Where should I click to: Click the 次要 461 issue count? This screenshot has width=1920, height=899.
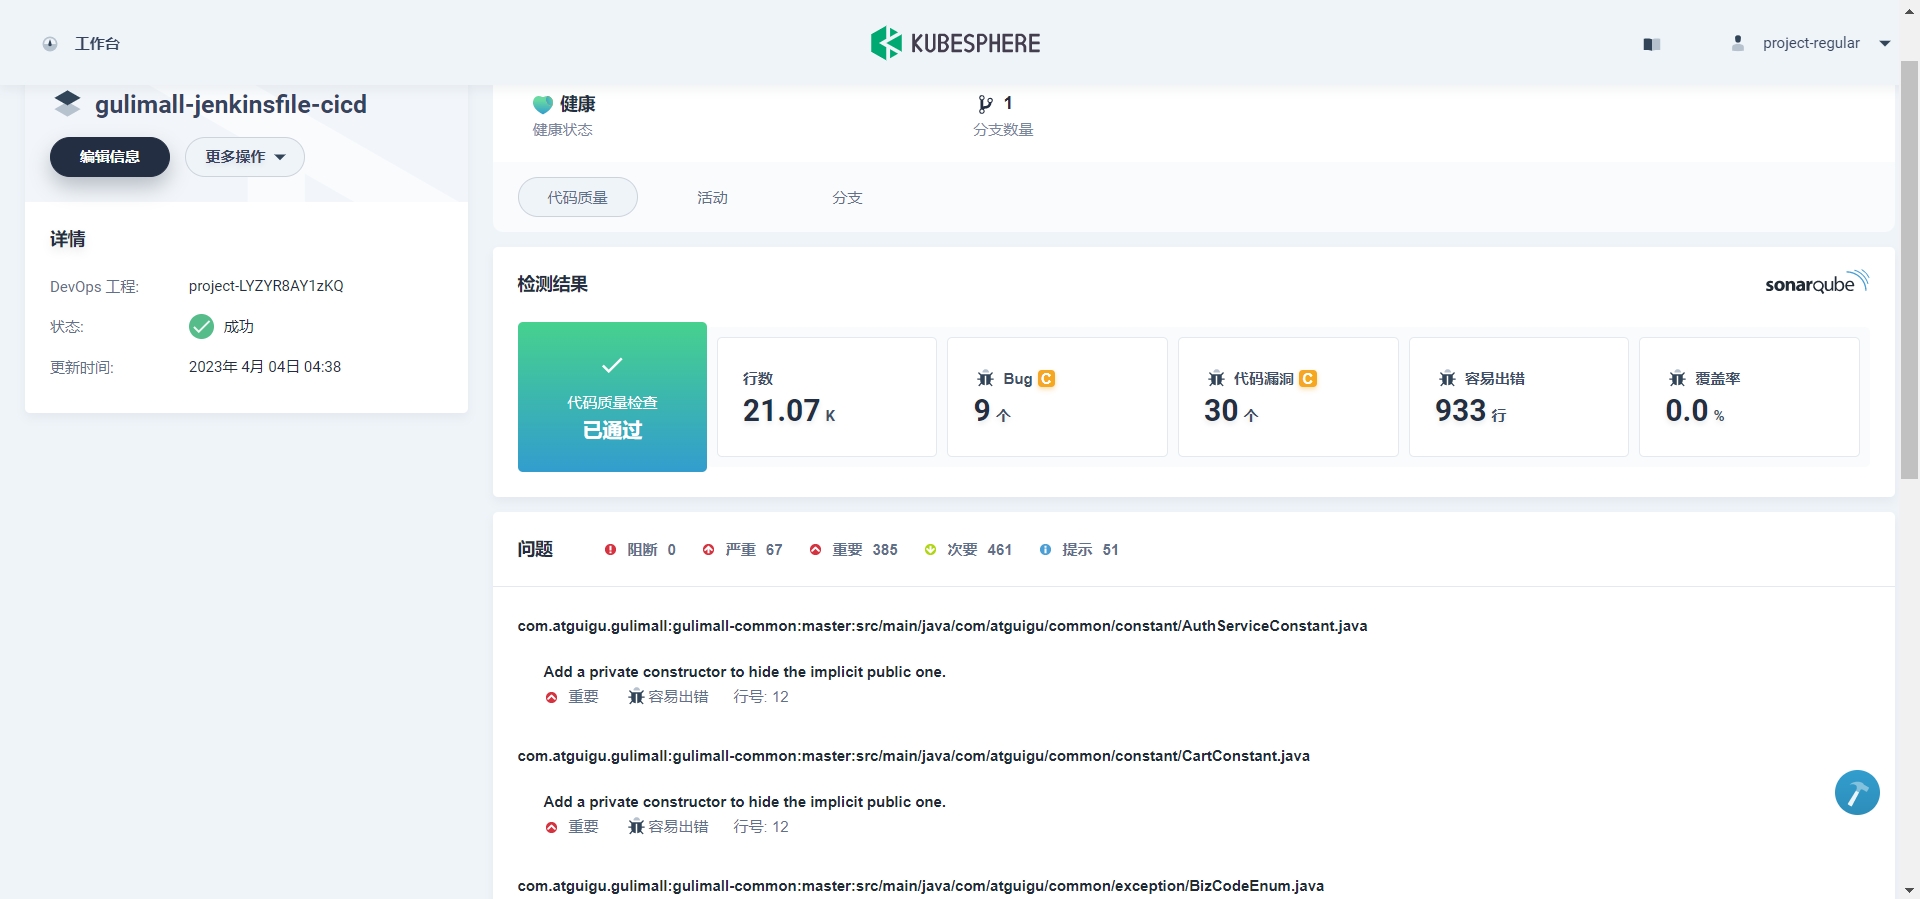[1000, 550]
